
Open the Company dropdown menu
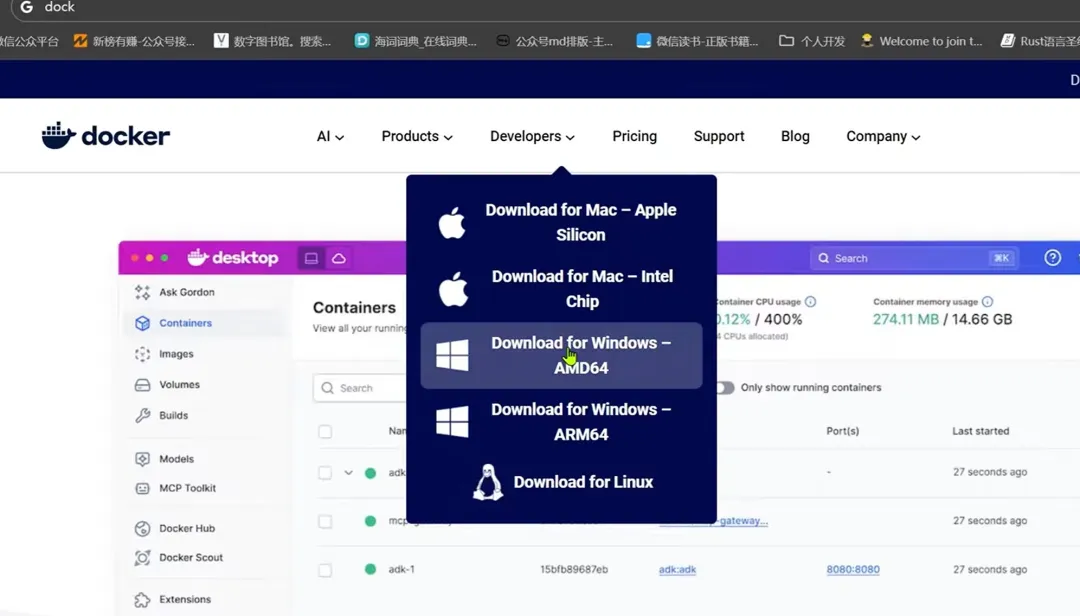click(883, 136)
